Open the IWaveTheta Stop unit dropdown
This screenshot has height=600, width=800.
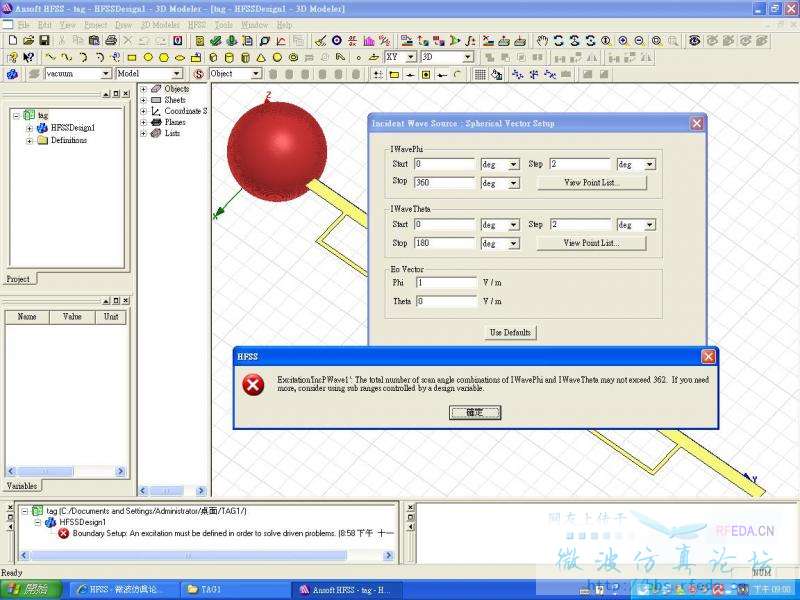click(514, 243)
